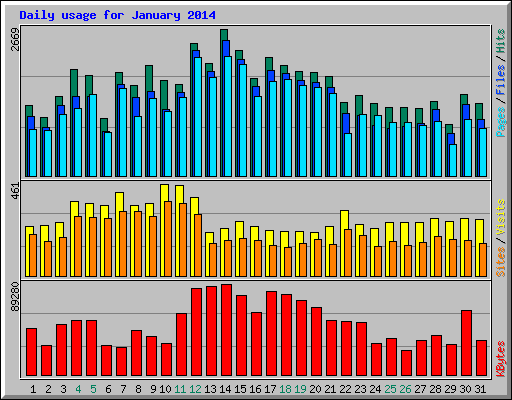
Task: Click the red KBytes bar for day 17
Action: pos(271,334)
